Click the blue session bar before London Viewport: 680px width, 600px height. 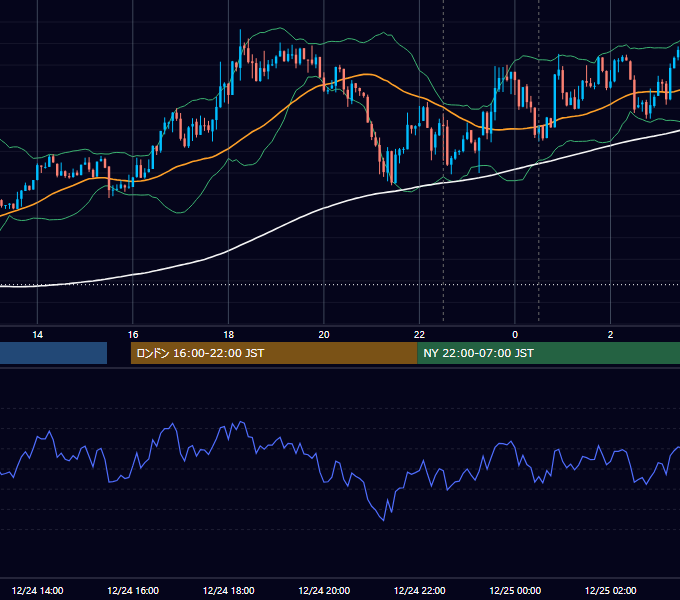point(53,353)
